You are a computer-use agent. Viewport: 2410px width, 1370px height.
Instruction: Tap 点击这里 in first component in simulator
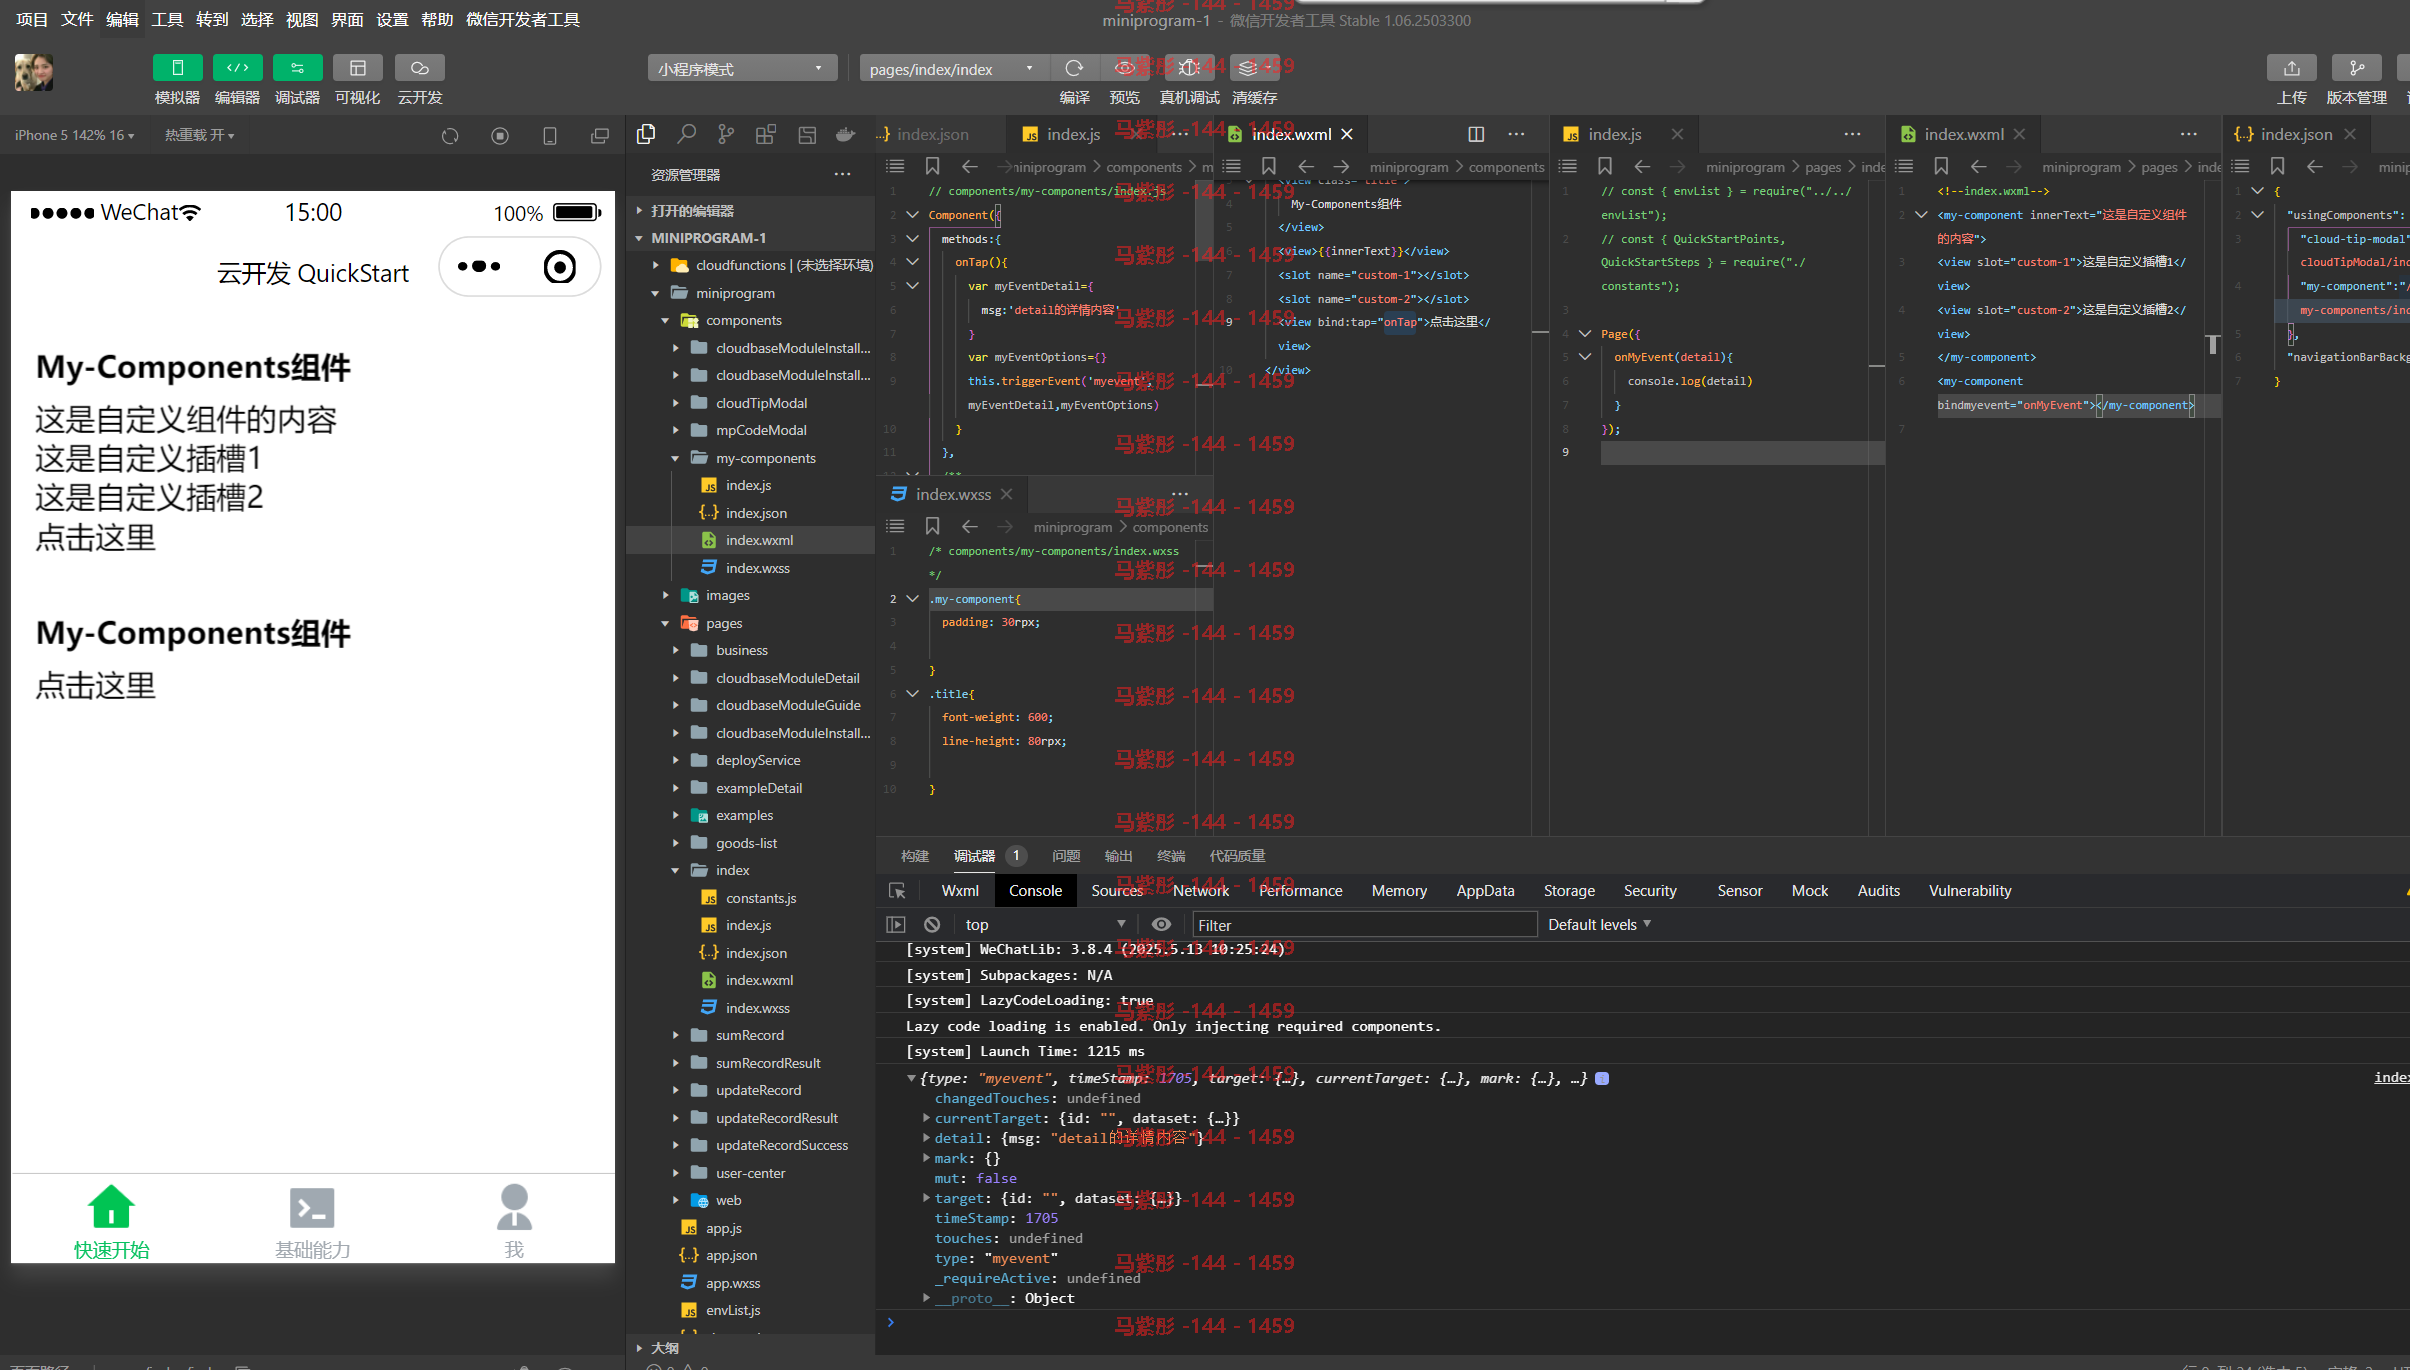click(x=96, y=538)
